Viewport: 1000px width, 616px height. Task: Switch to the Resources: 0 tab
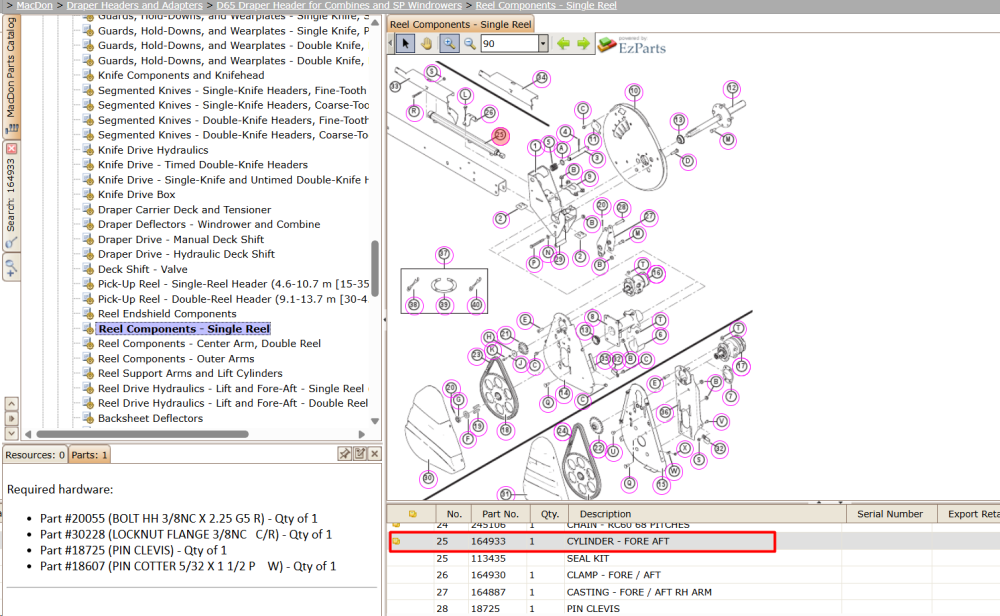(x=34, y=455)
